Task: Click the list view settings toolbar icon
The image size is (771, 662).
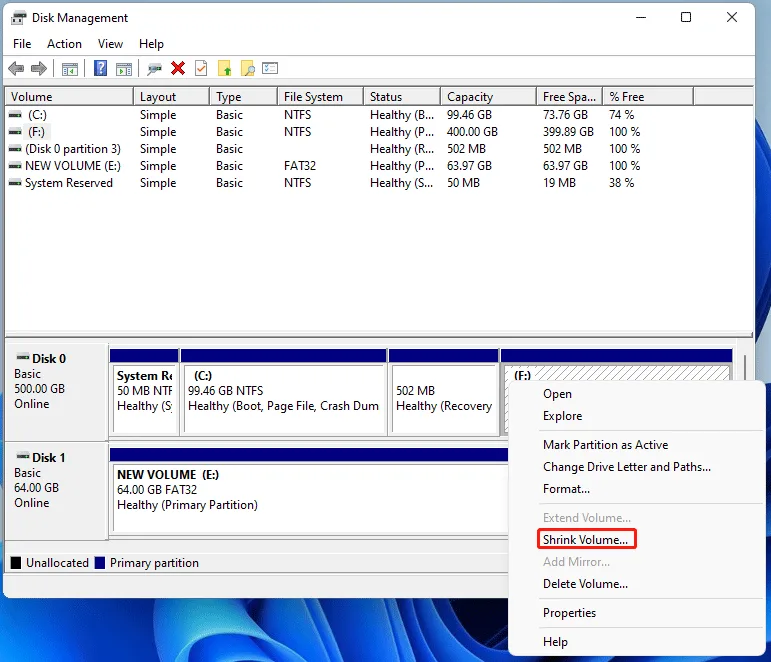Action: (270, 68)
